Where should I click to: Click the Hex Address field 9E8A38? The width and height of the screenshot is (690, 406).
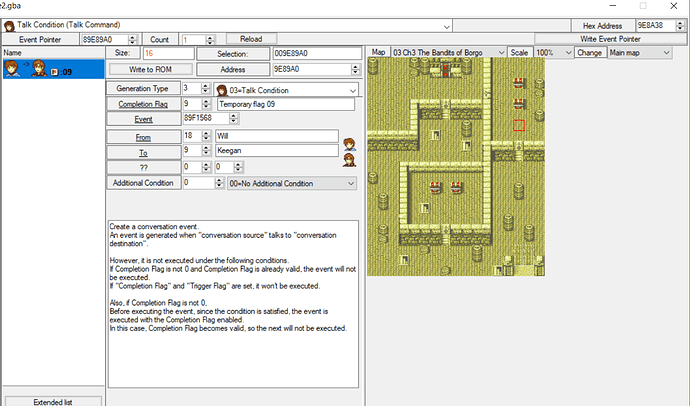(655, 26)
